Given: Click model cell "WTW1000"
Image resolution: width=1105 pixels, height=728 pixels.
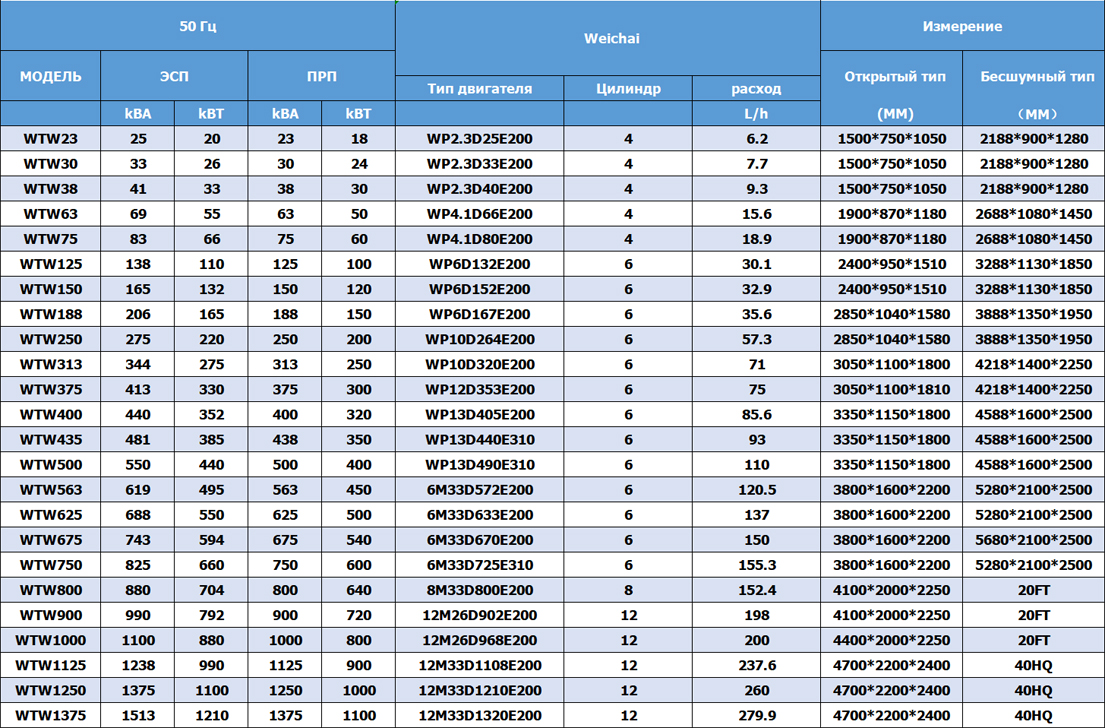Looking at the screenshot, I should 51,641.
